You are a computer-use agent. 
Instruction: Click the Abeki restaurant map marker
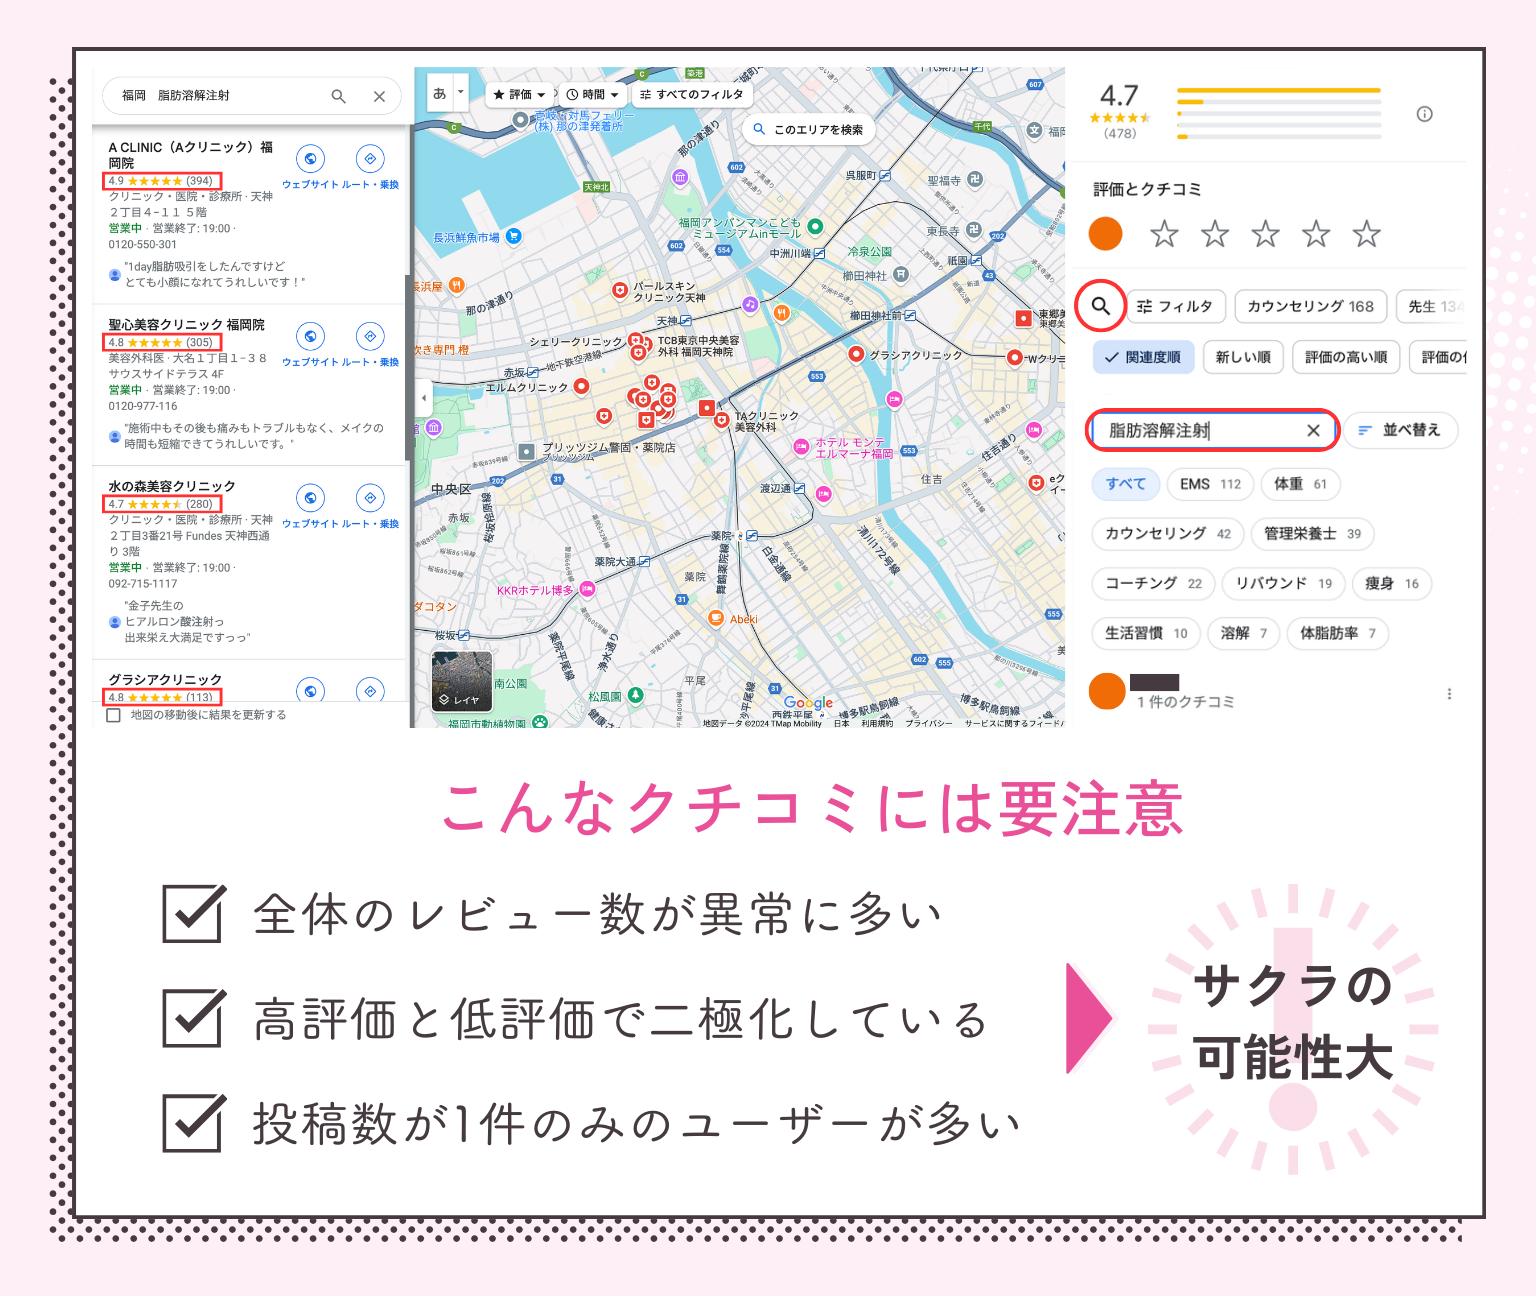[716, 618]
